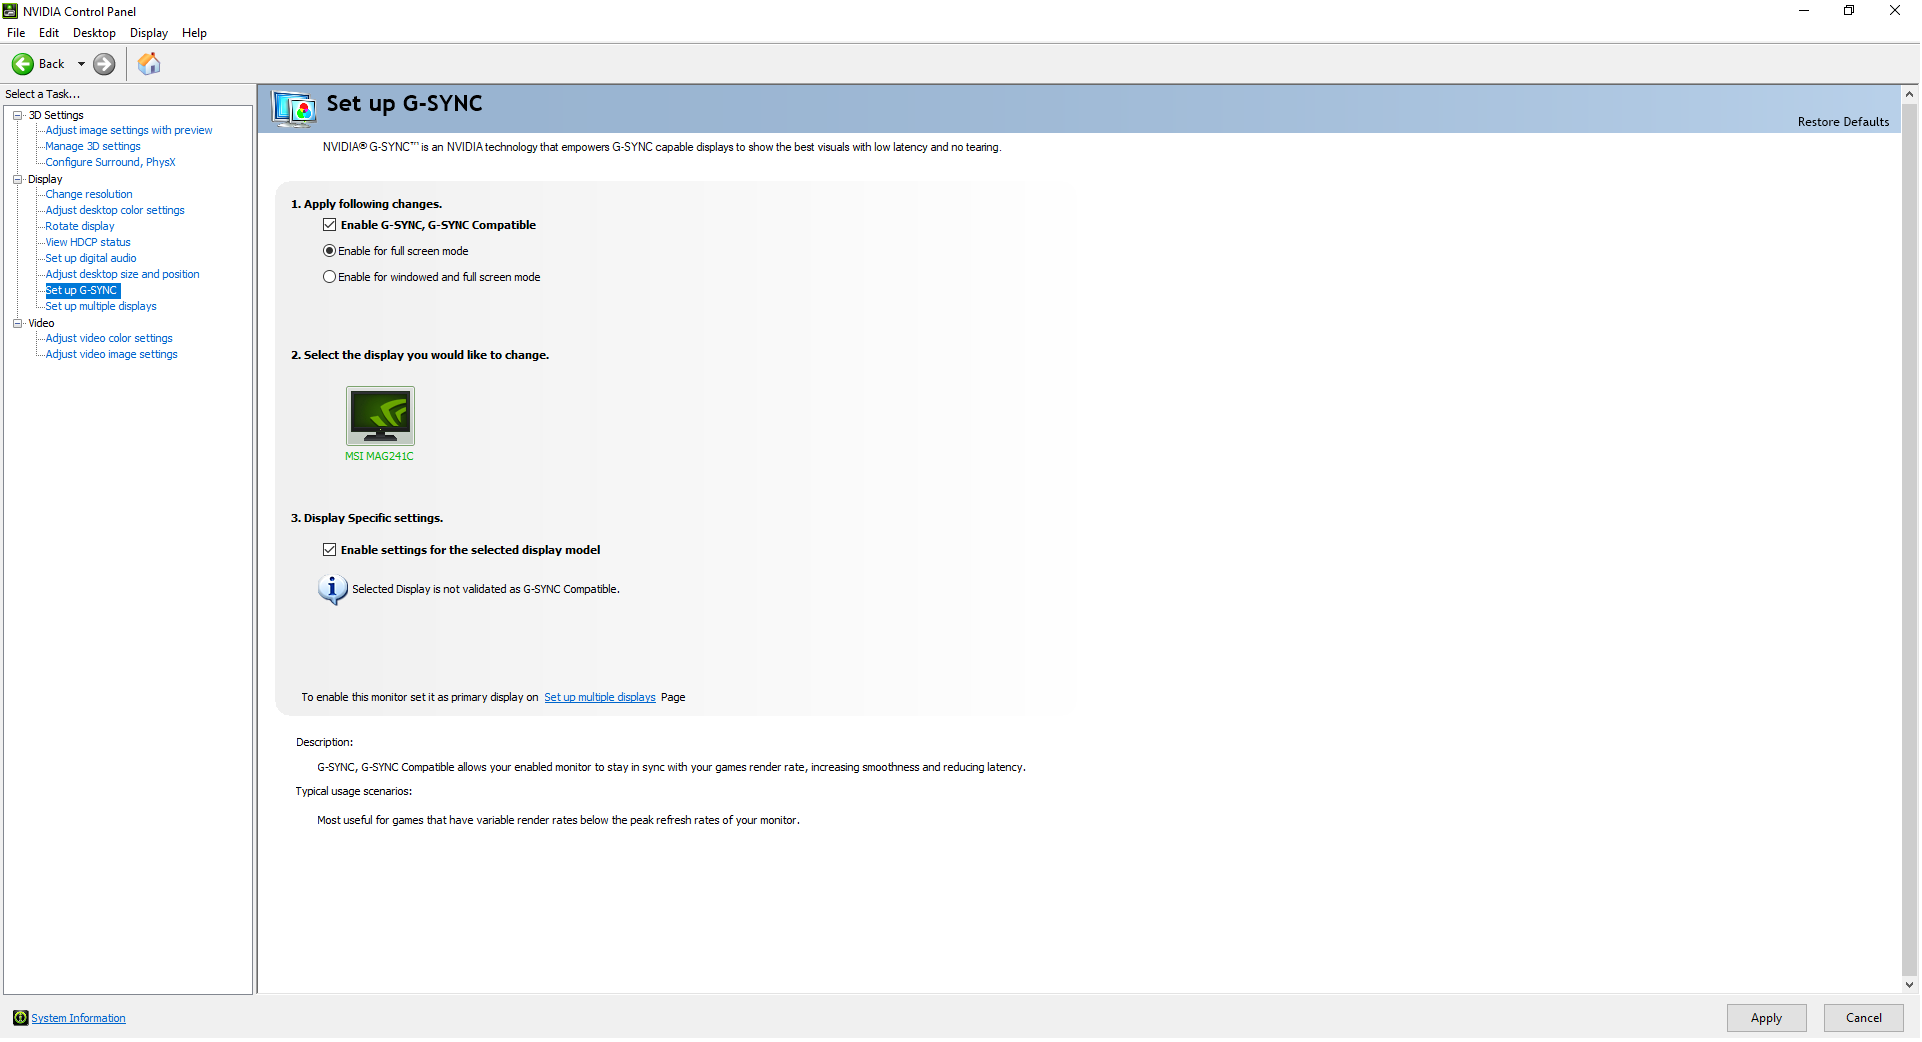The height and width of the screenshot is (1042, 1922).
Task: Select Enable for windowed and full screen mode
Action: tap(329, 277)
